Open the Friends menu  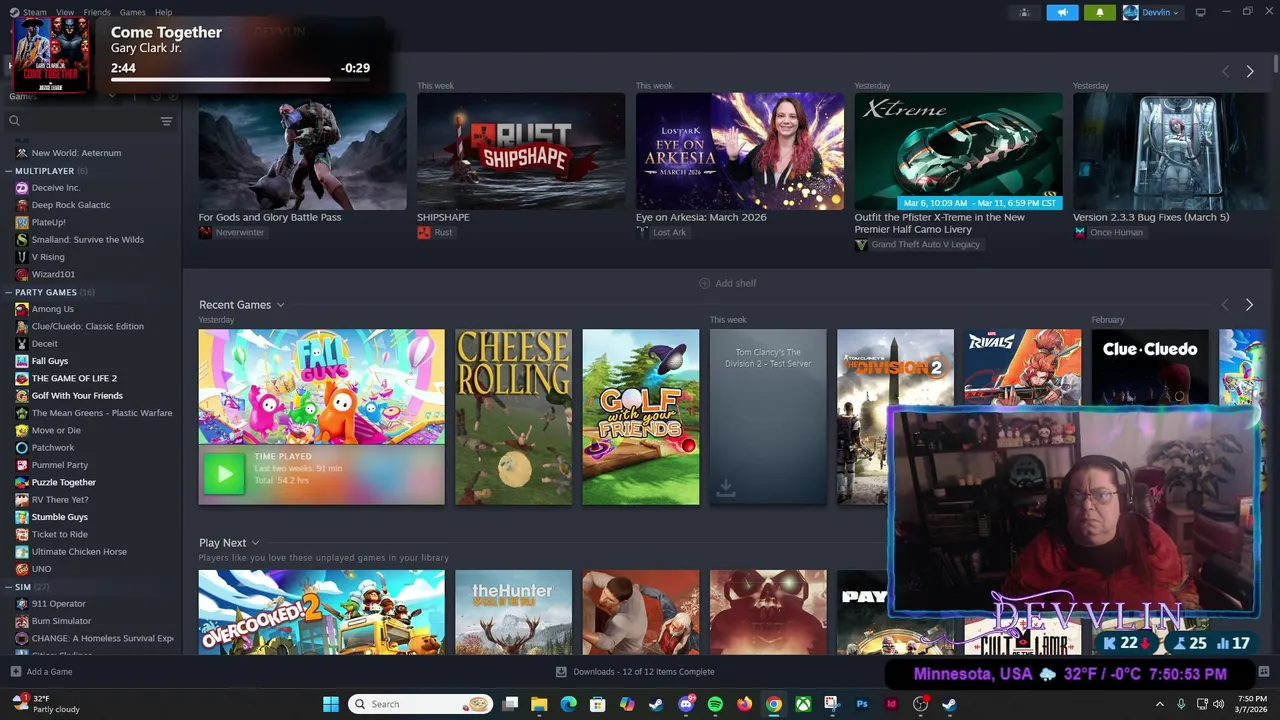(x=97, y=12)
